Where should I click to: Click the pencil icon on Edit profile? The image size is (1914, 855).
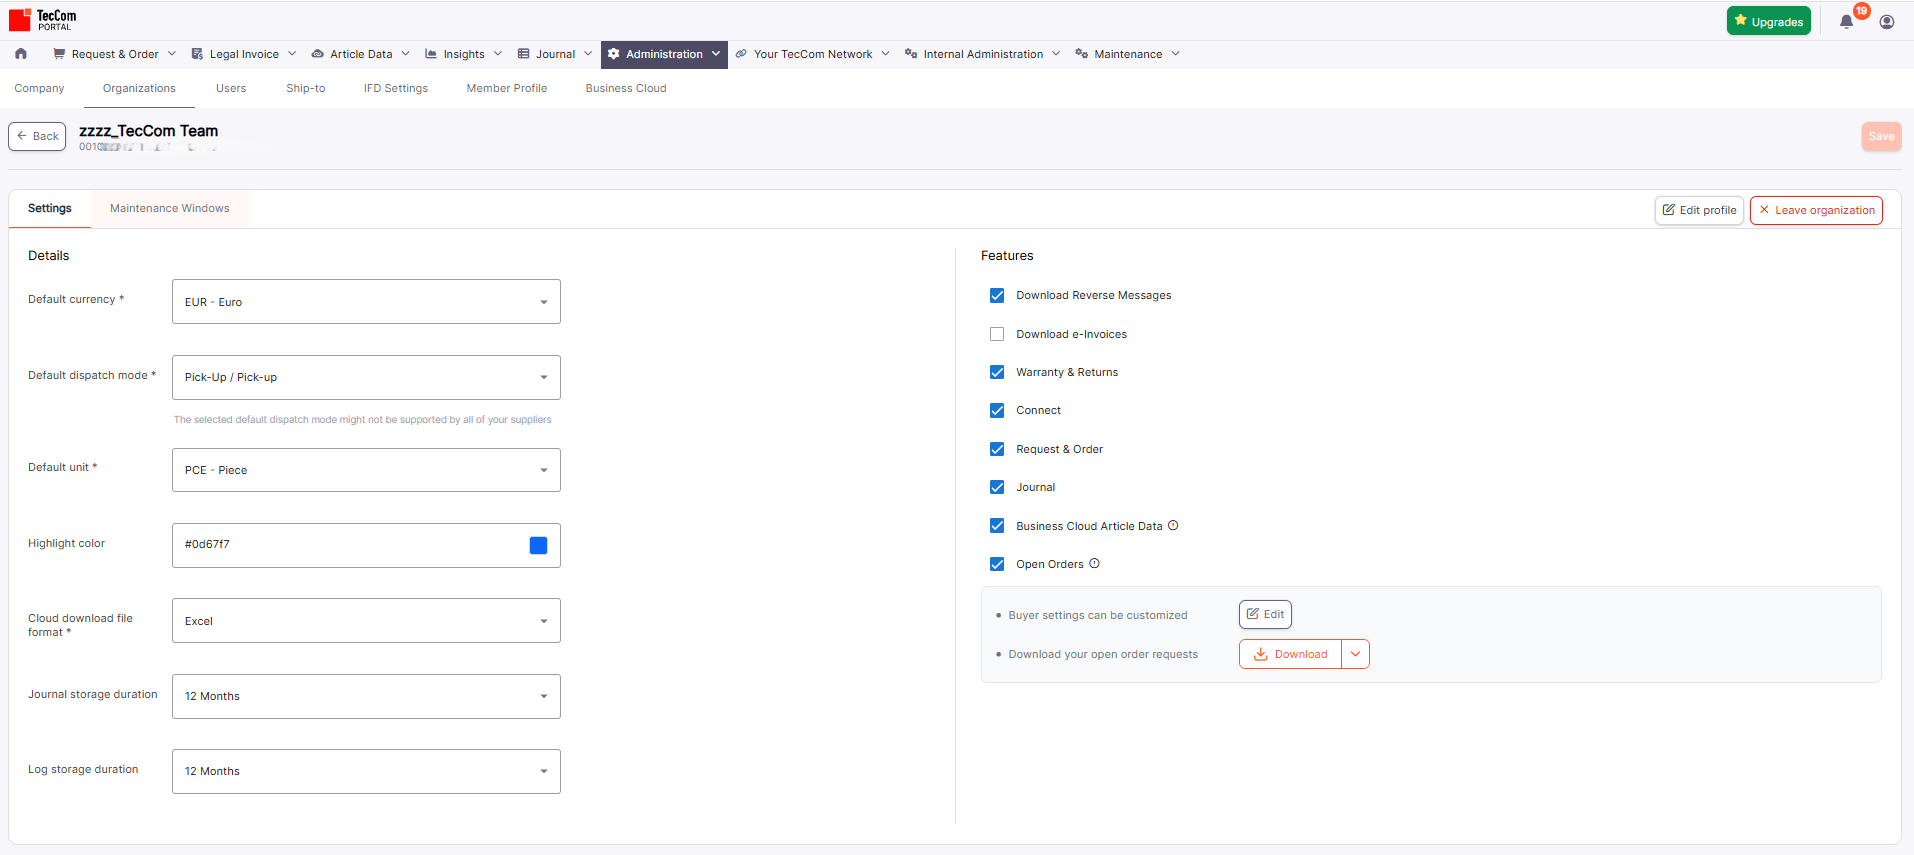click(x=1668, y=210)
